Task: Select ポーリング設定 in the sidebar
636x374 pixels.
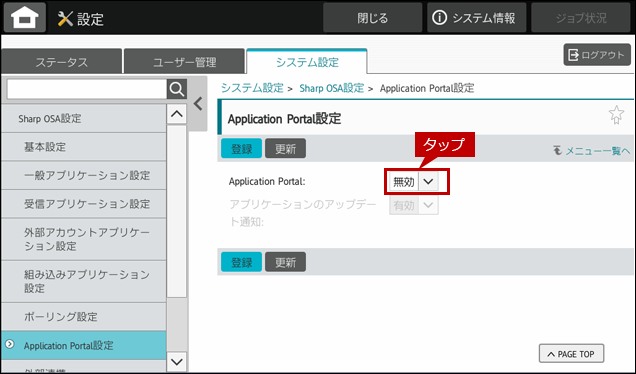Action: (84, 316)
